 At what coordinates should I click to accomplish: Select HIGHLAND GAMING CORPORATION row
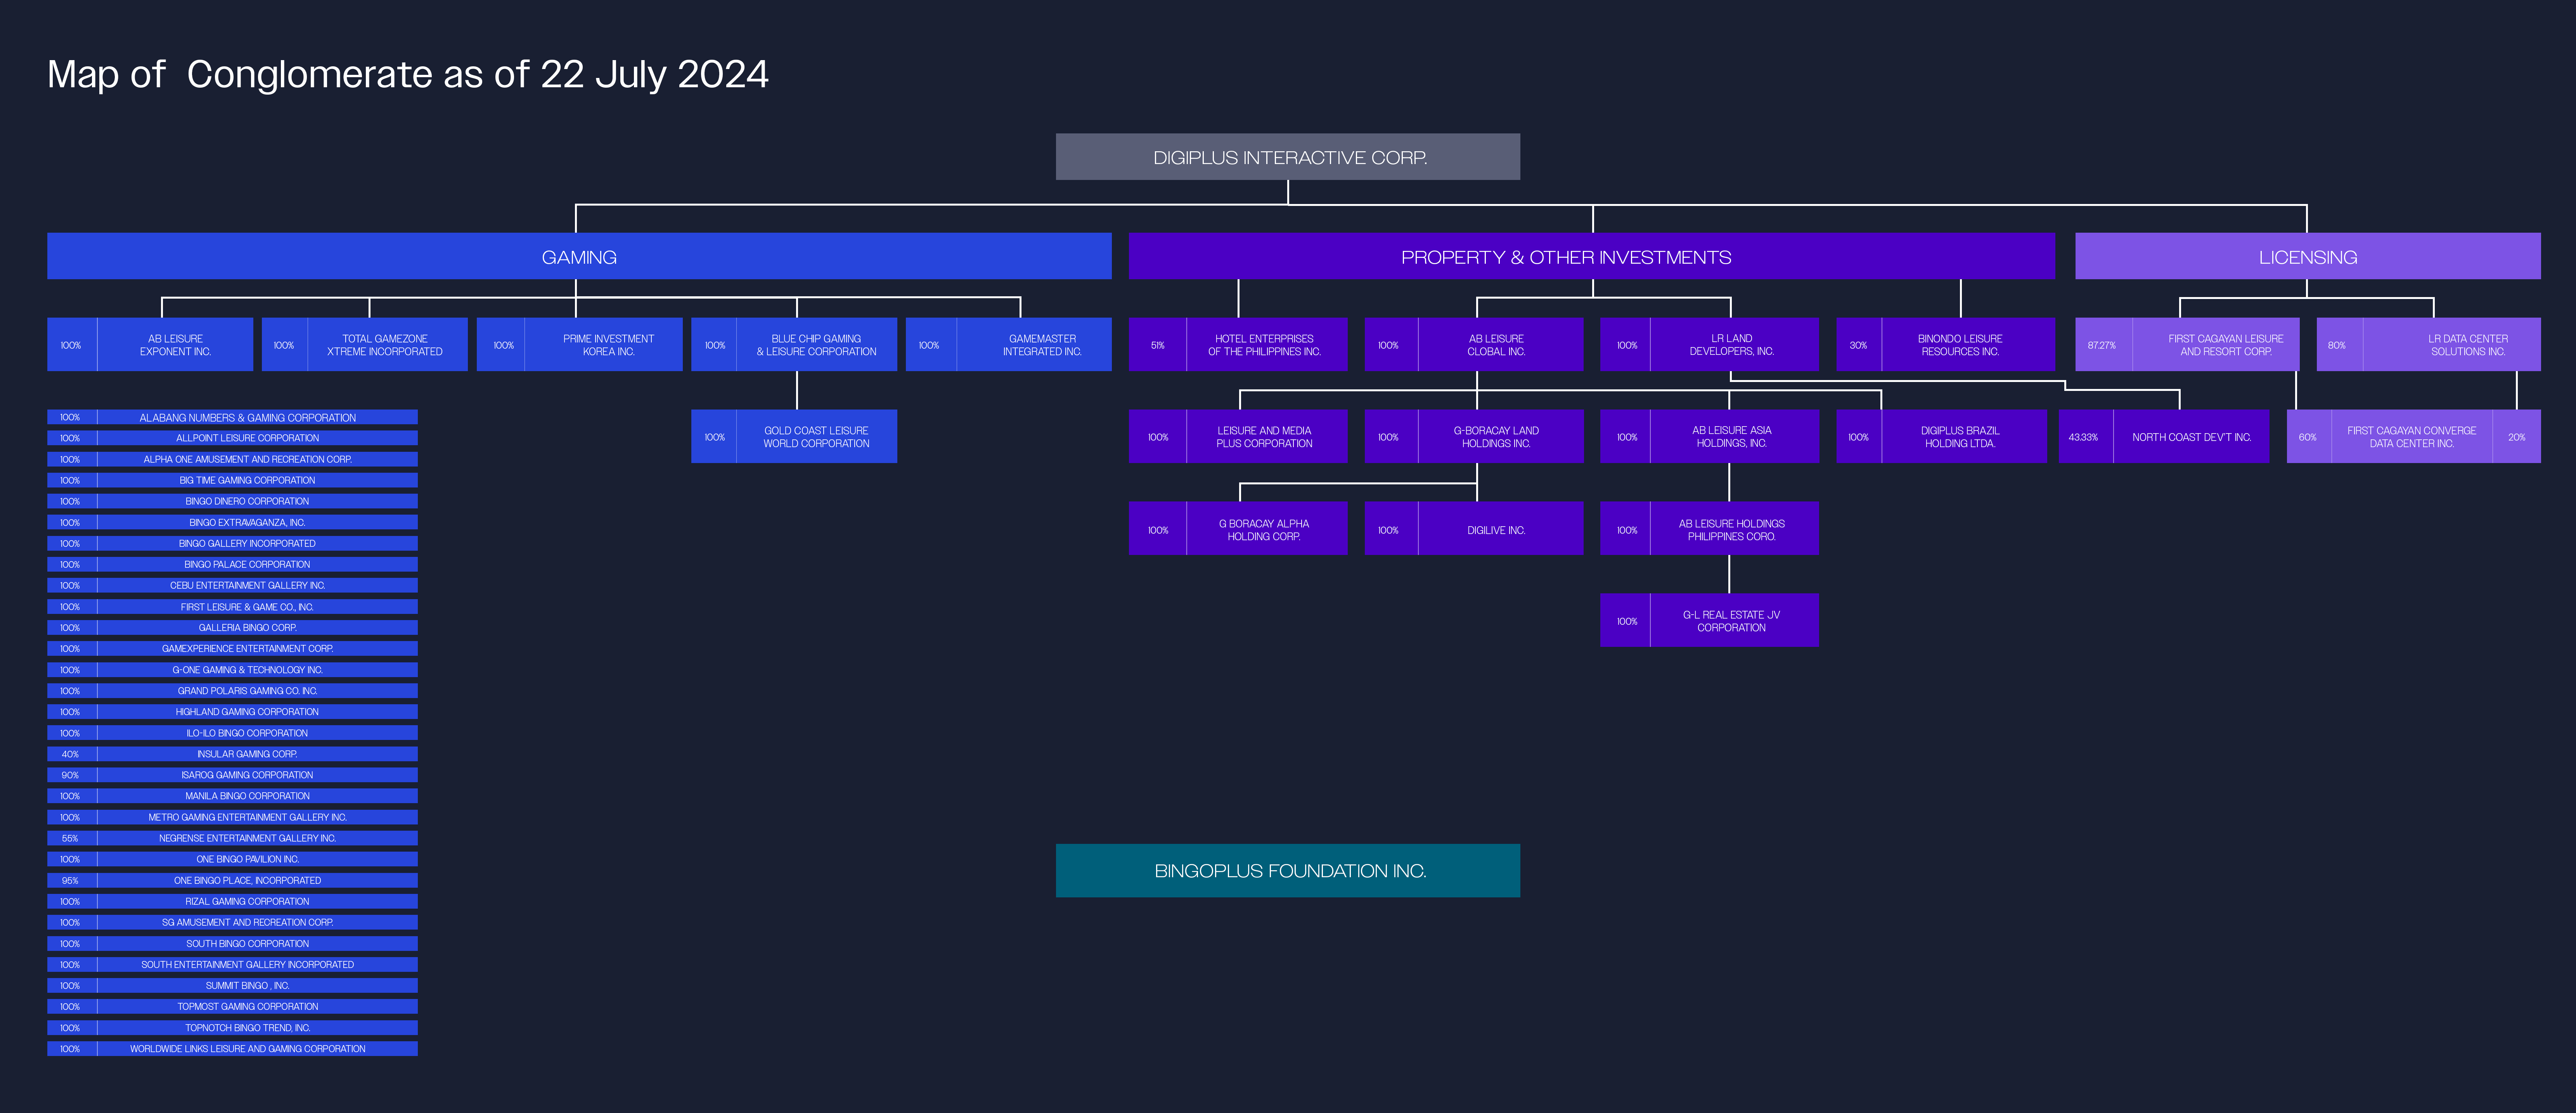click(x=232, y=712)
